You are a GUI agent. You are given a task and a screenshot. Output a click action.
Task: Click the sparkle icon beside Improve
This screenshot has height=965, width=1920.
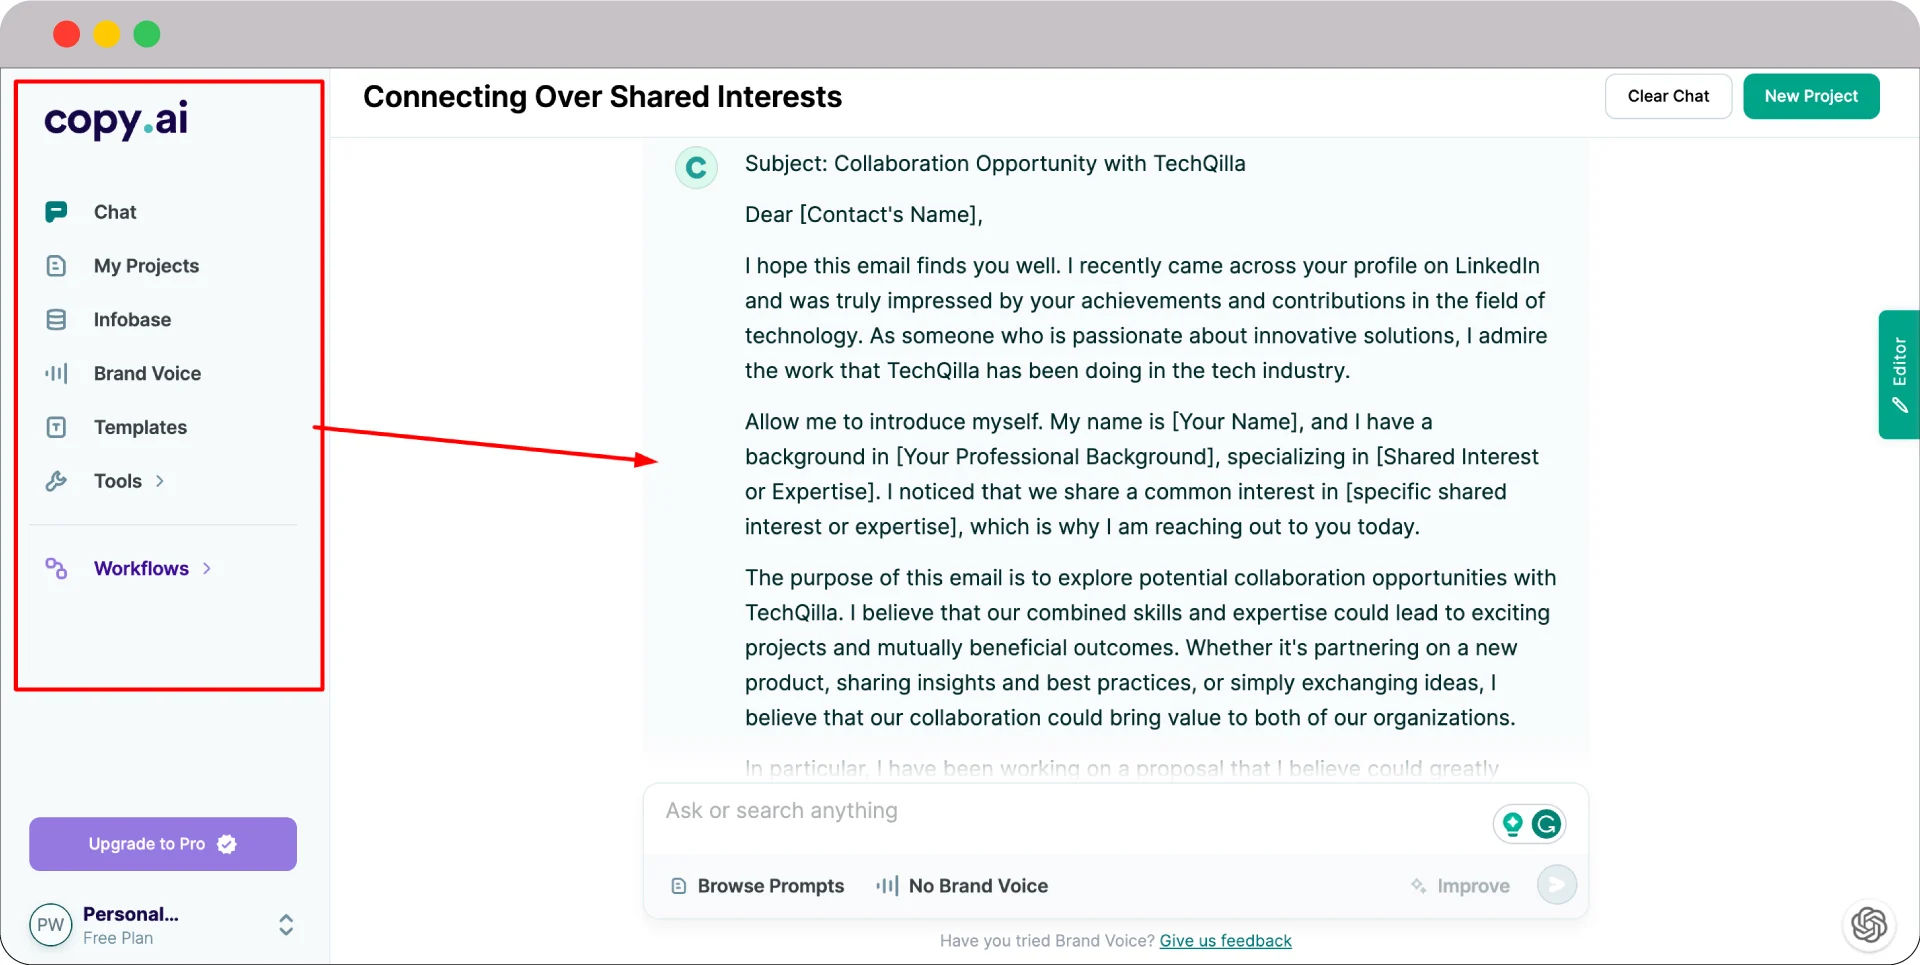coord(1418,886)
